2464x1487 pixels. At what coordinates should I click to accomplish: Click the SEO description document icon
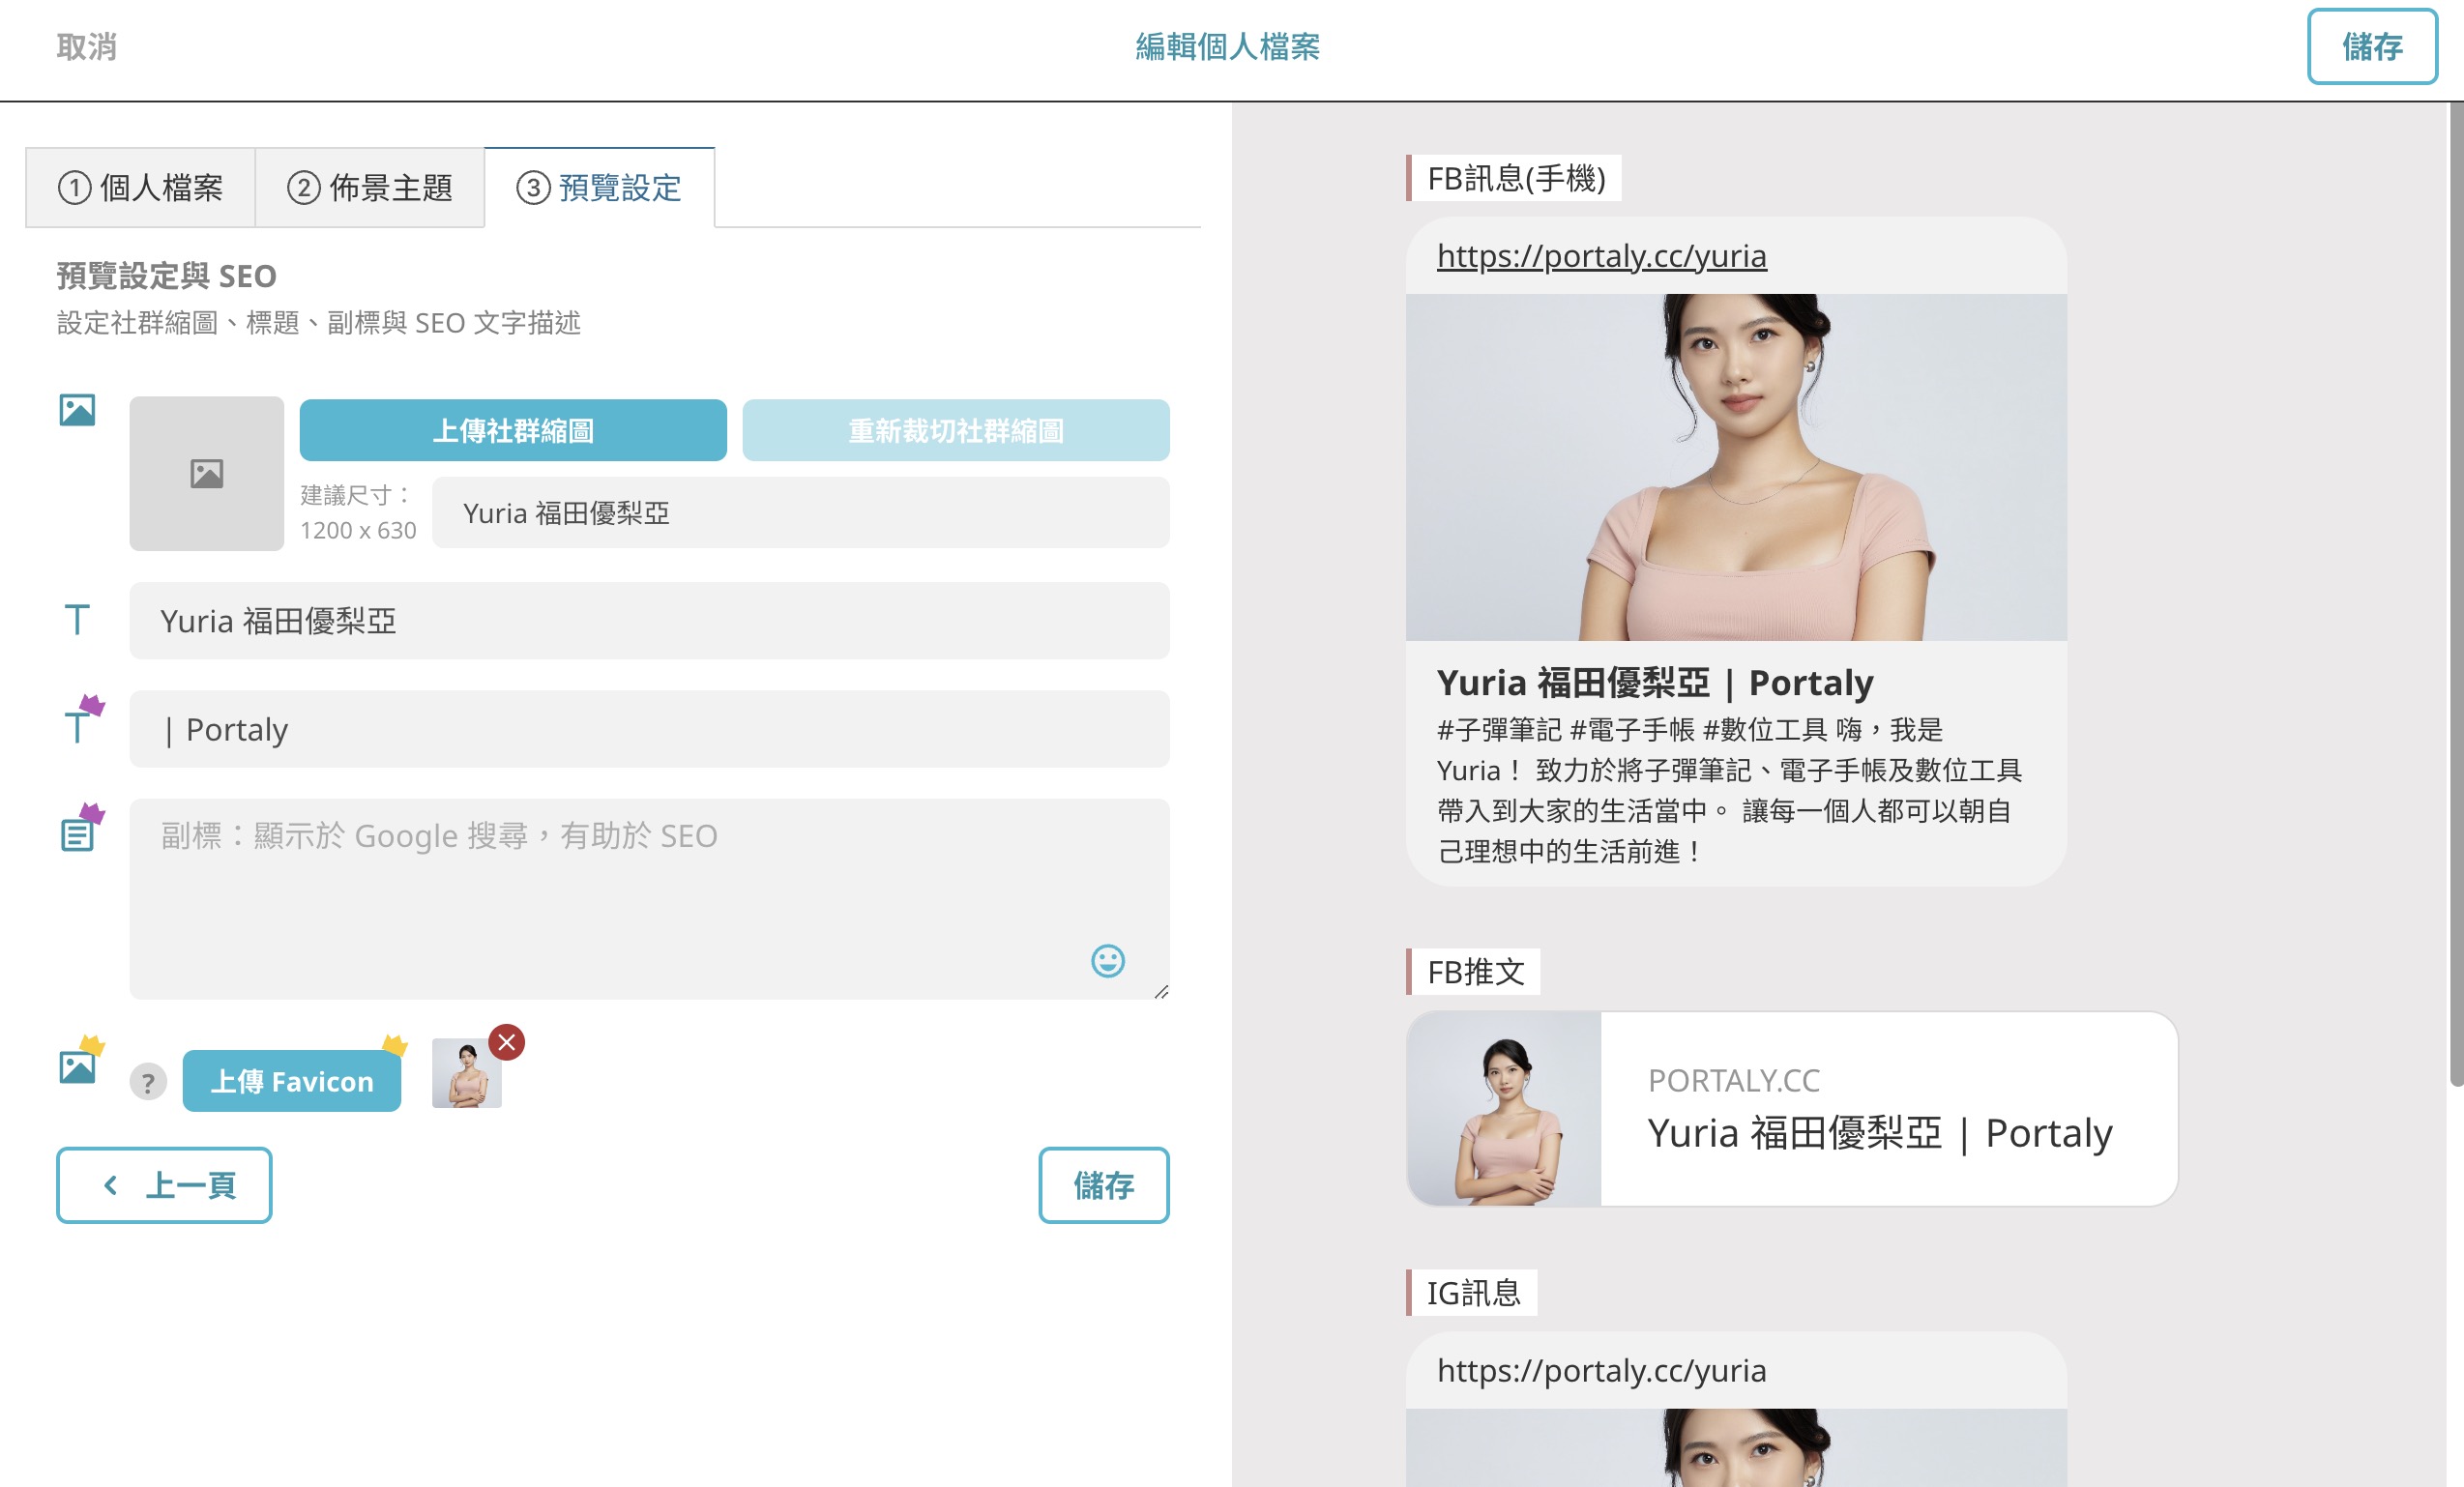pyautogui.click(x=83, y=827)
